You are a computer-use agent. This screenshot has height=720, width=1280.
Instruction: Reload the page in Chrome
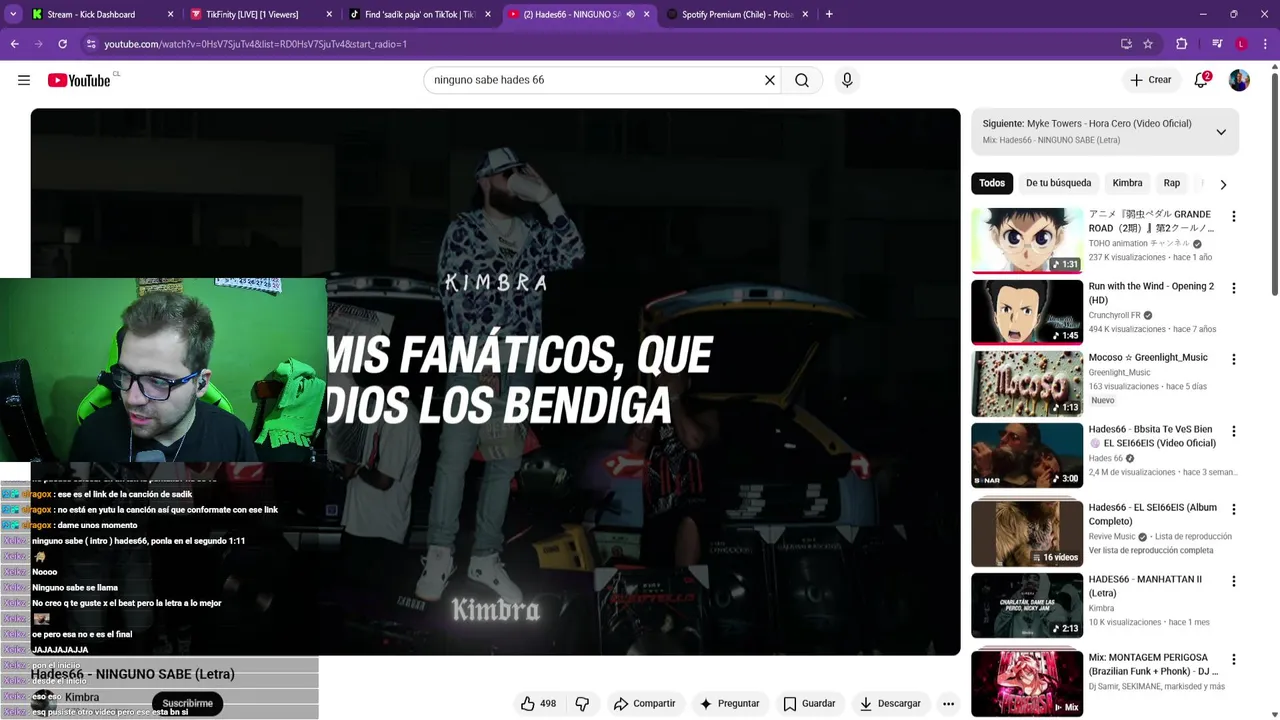[62, 44]
